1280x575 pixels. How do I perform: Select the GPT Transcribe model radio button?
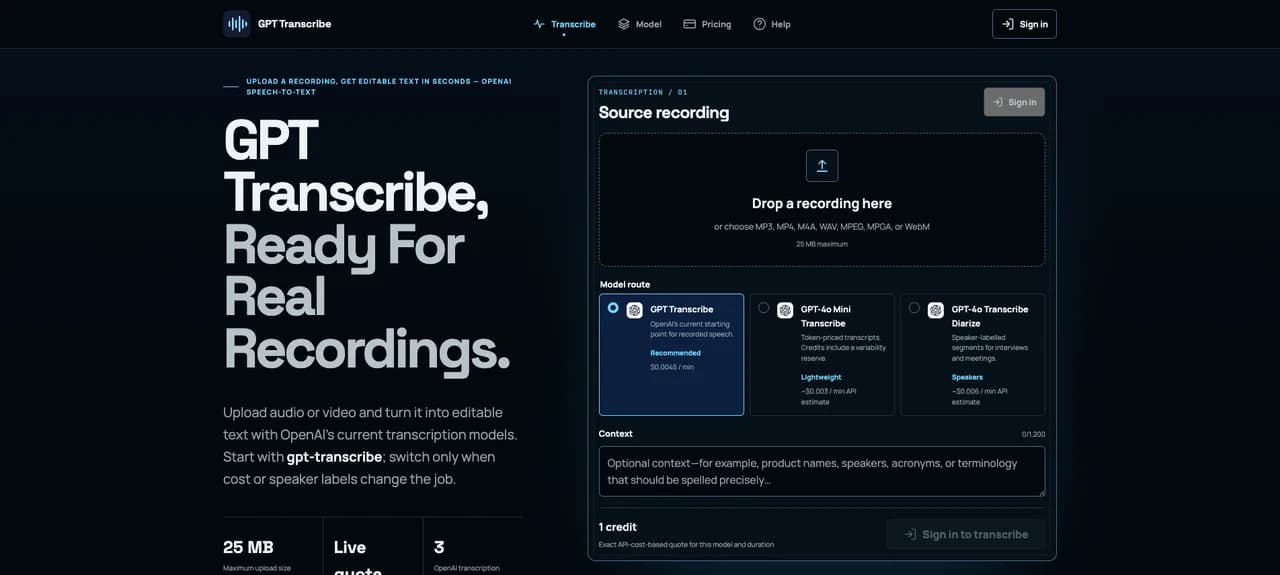pos(613,308)
